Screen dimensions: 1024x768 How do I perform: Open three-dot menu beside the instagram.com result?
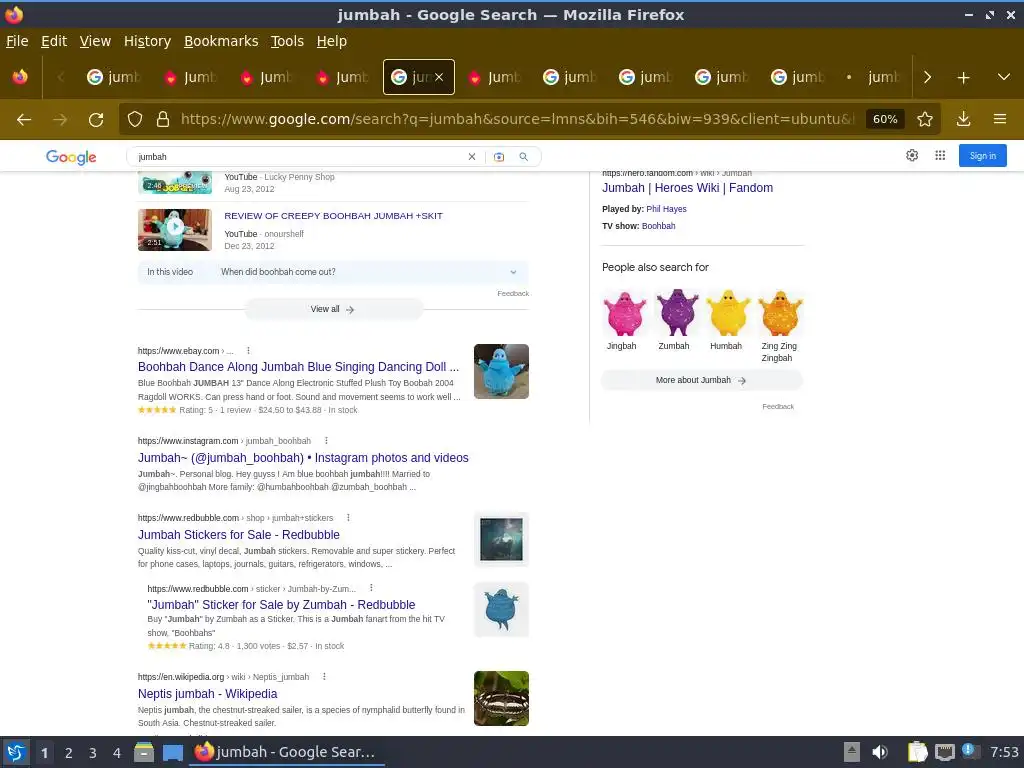point(327,441)
